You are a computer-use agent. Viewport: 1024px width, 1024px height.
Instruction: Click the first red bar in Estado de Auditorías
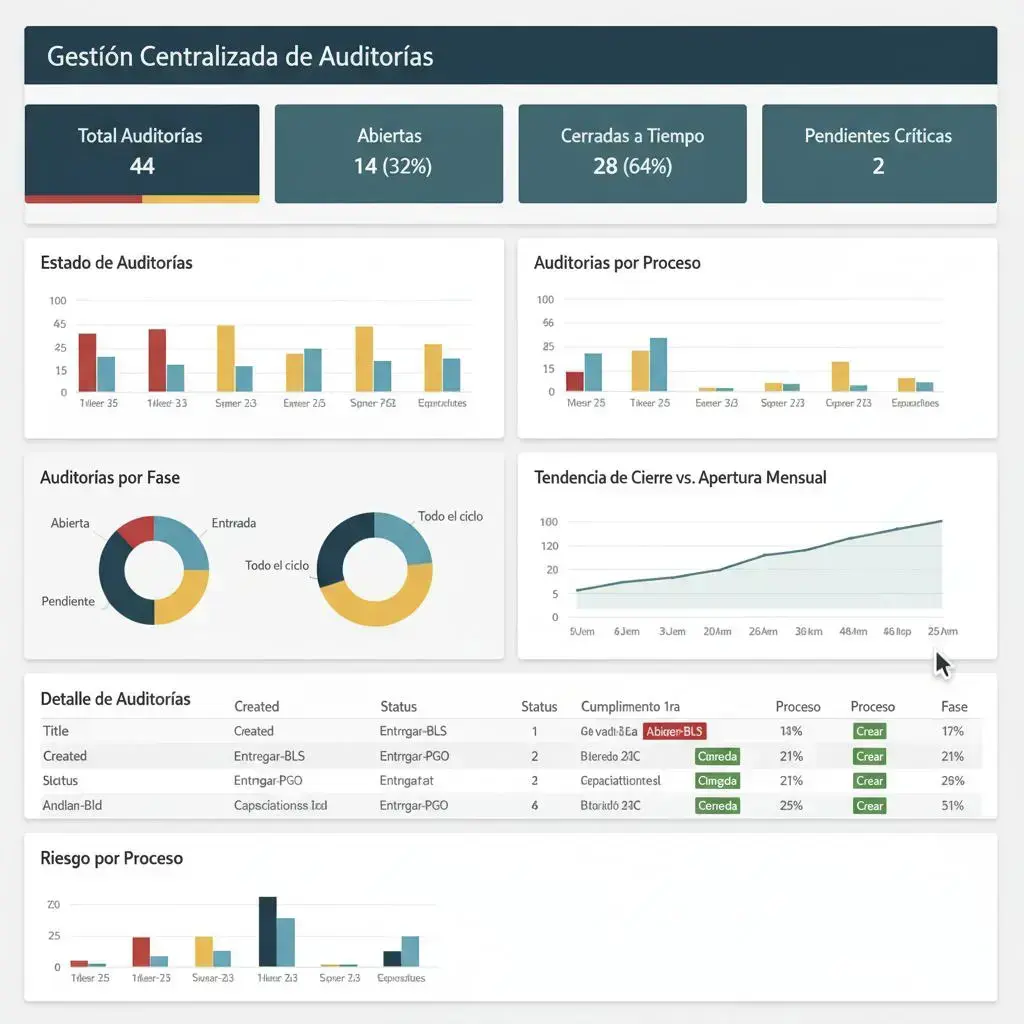87,362
